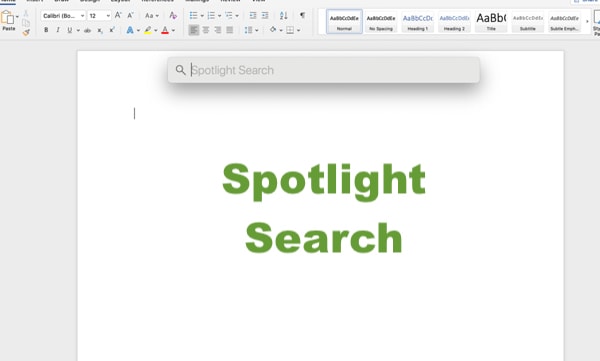Click the Bullets list icon
Viewport: 600px width, 361px height.
(194, 15)
